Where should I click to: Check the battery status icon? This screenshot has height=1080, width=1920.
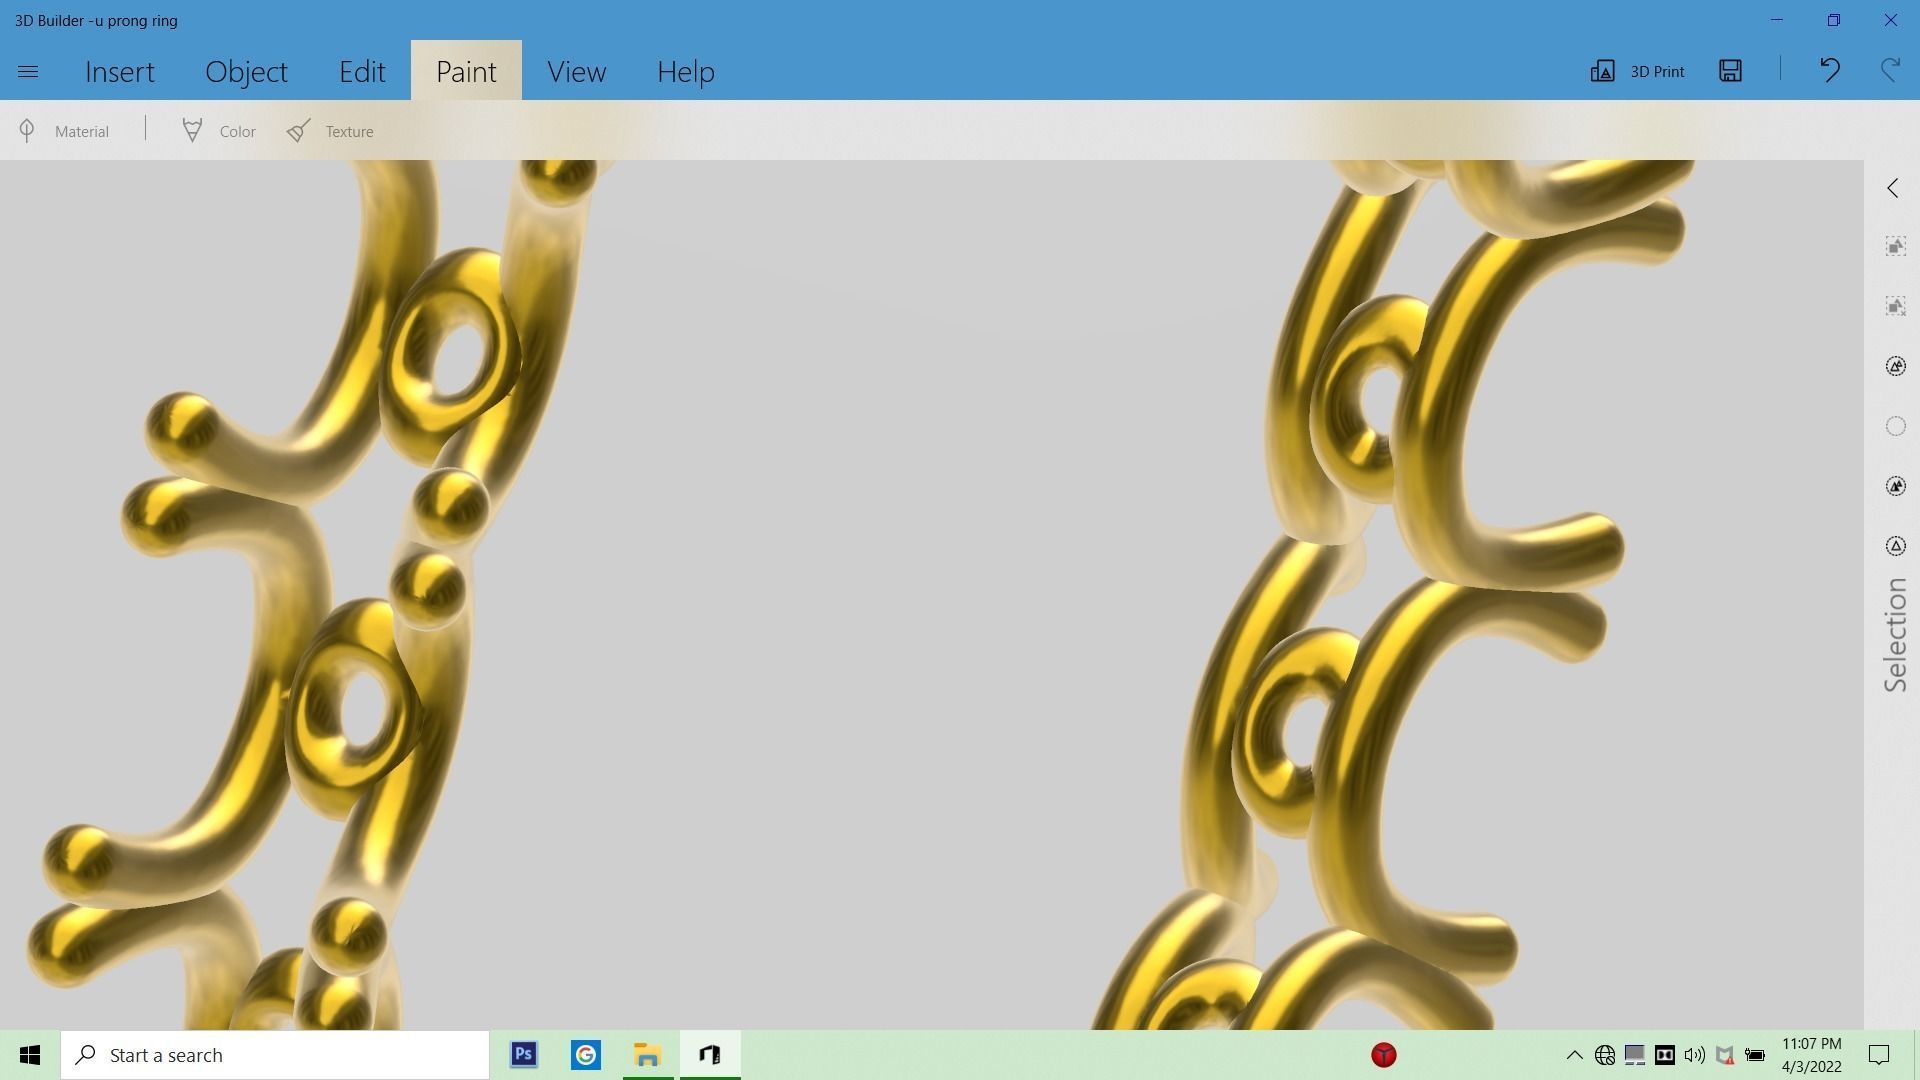tap(1755, 1055)
